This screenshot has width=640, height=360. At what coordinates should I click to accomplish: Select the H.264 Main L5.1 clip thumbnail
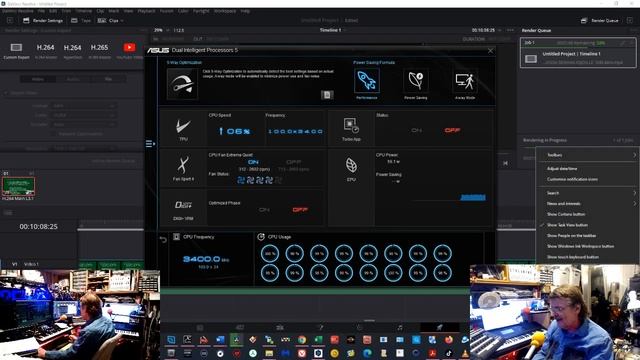(18, 187)
